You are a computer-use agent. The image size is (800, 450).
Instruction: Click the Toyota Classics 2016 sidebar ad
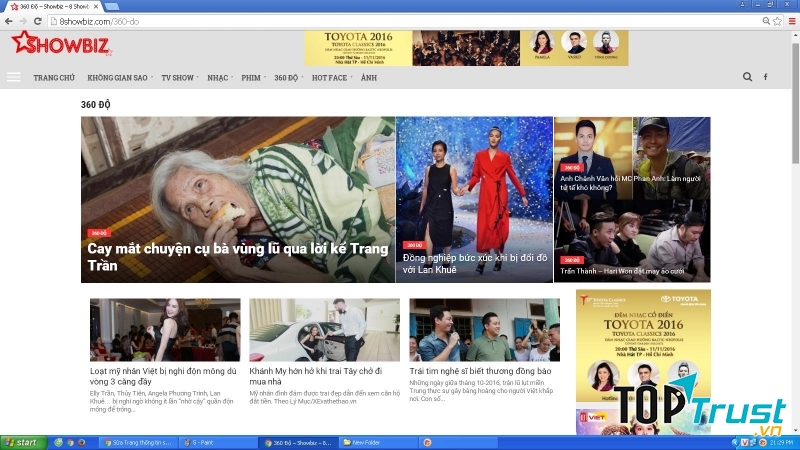tap(643, 346)
